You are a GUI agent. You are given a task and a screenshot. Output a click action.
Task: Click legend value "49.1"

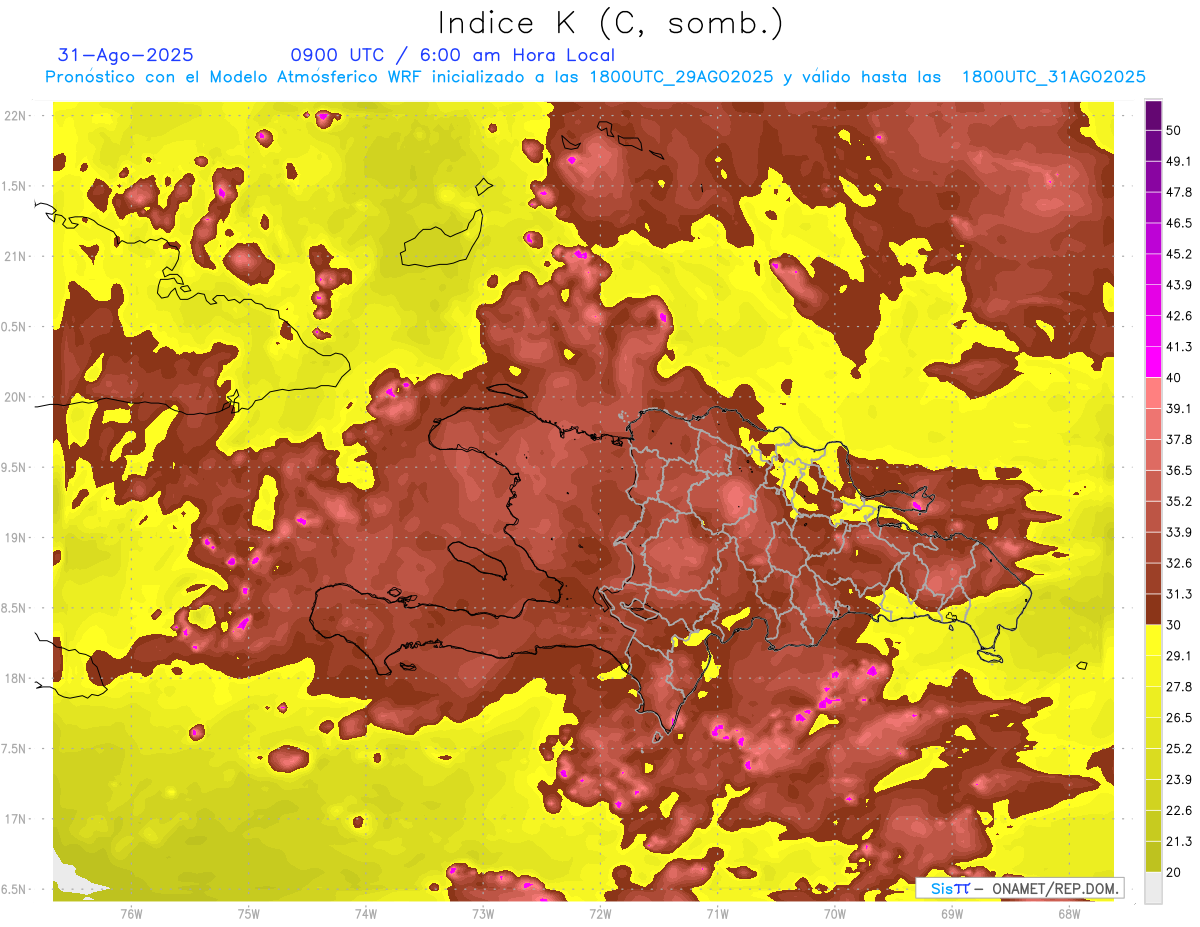(1179, 161)
